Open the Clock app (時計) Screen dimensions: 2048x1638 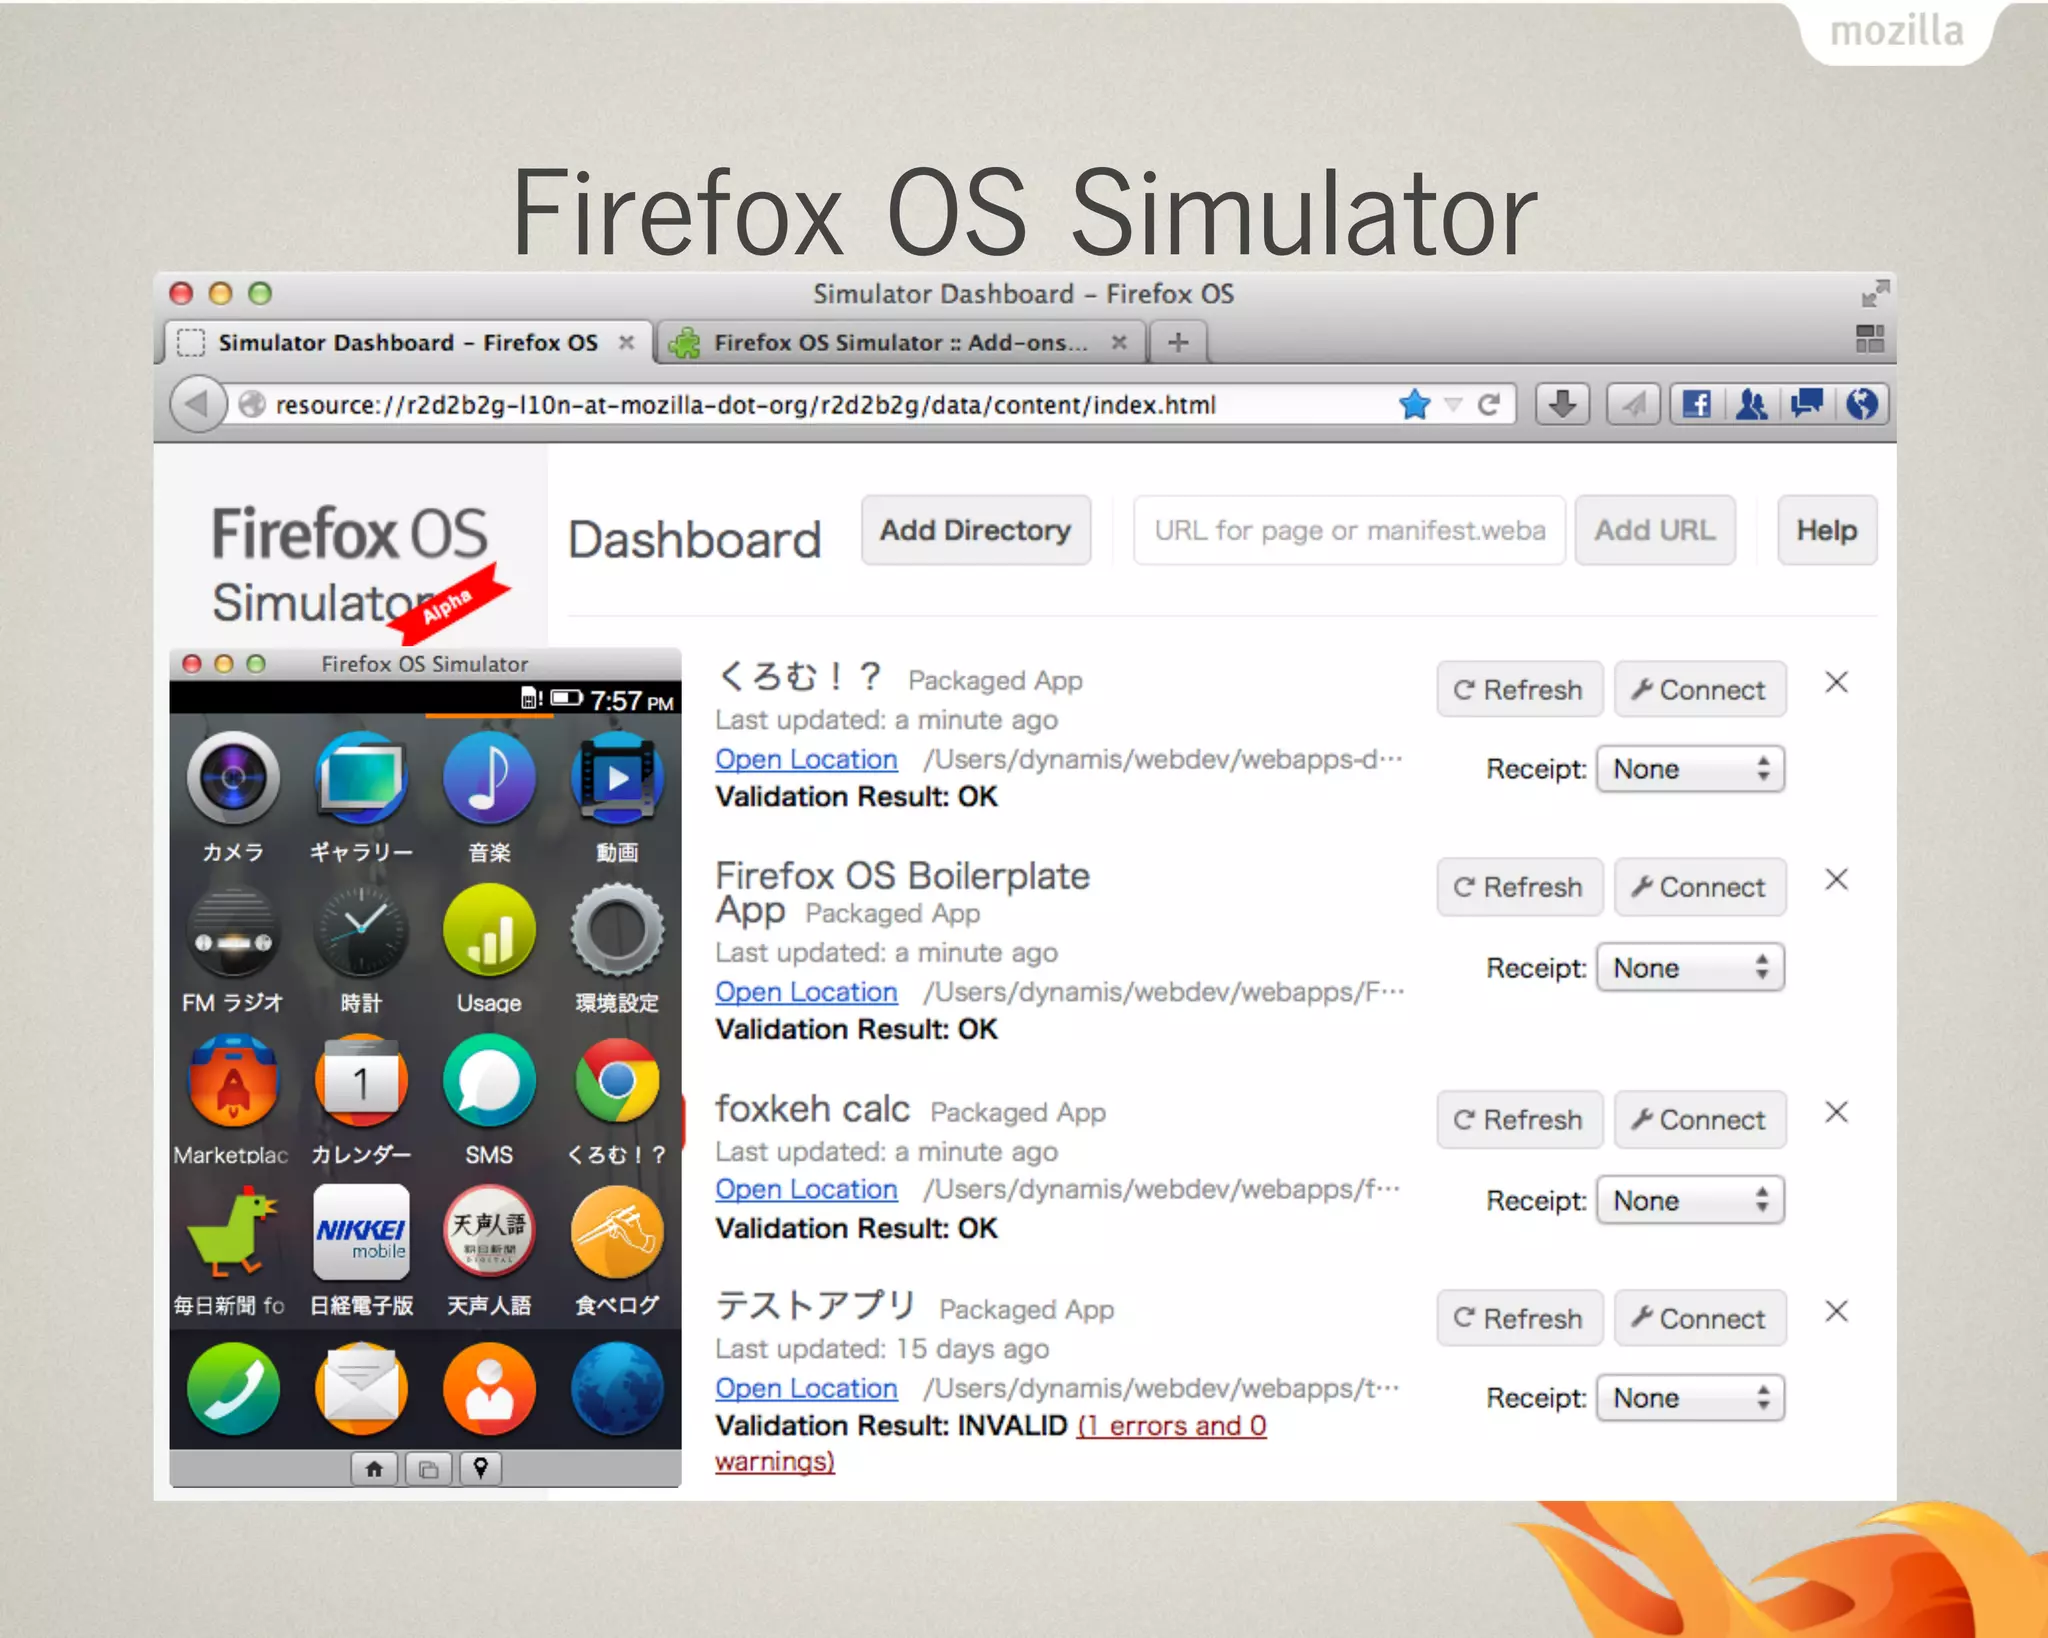[361, 931]
